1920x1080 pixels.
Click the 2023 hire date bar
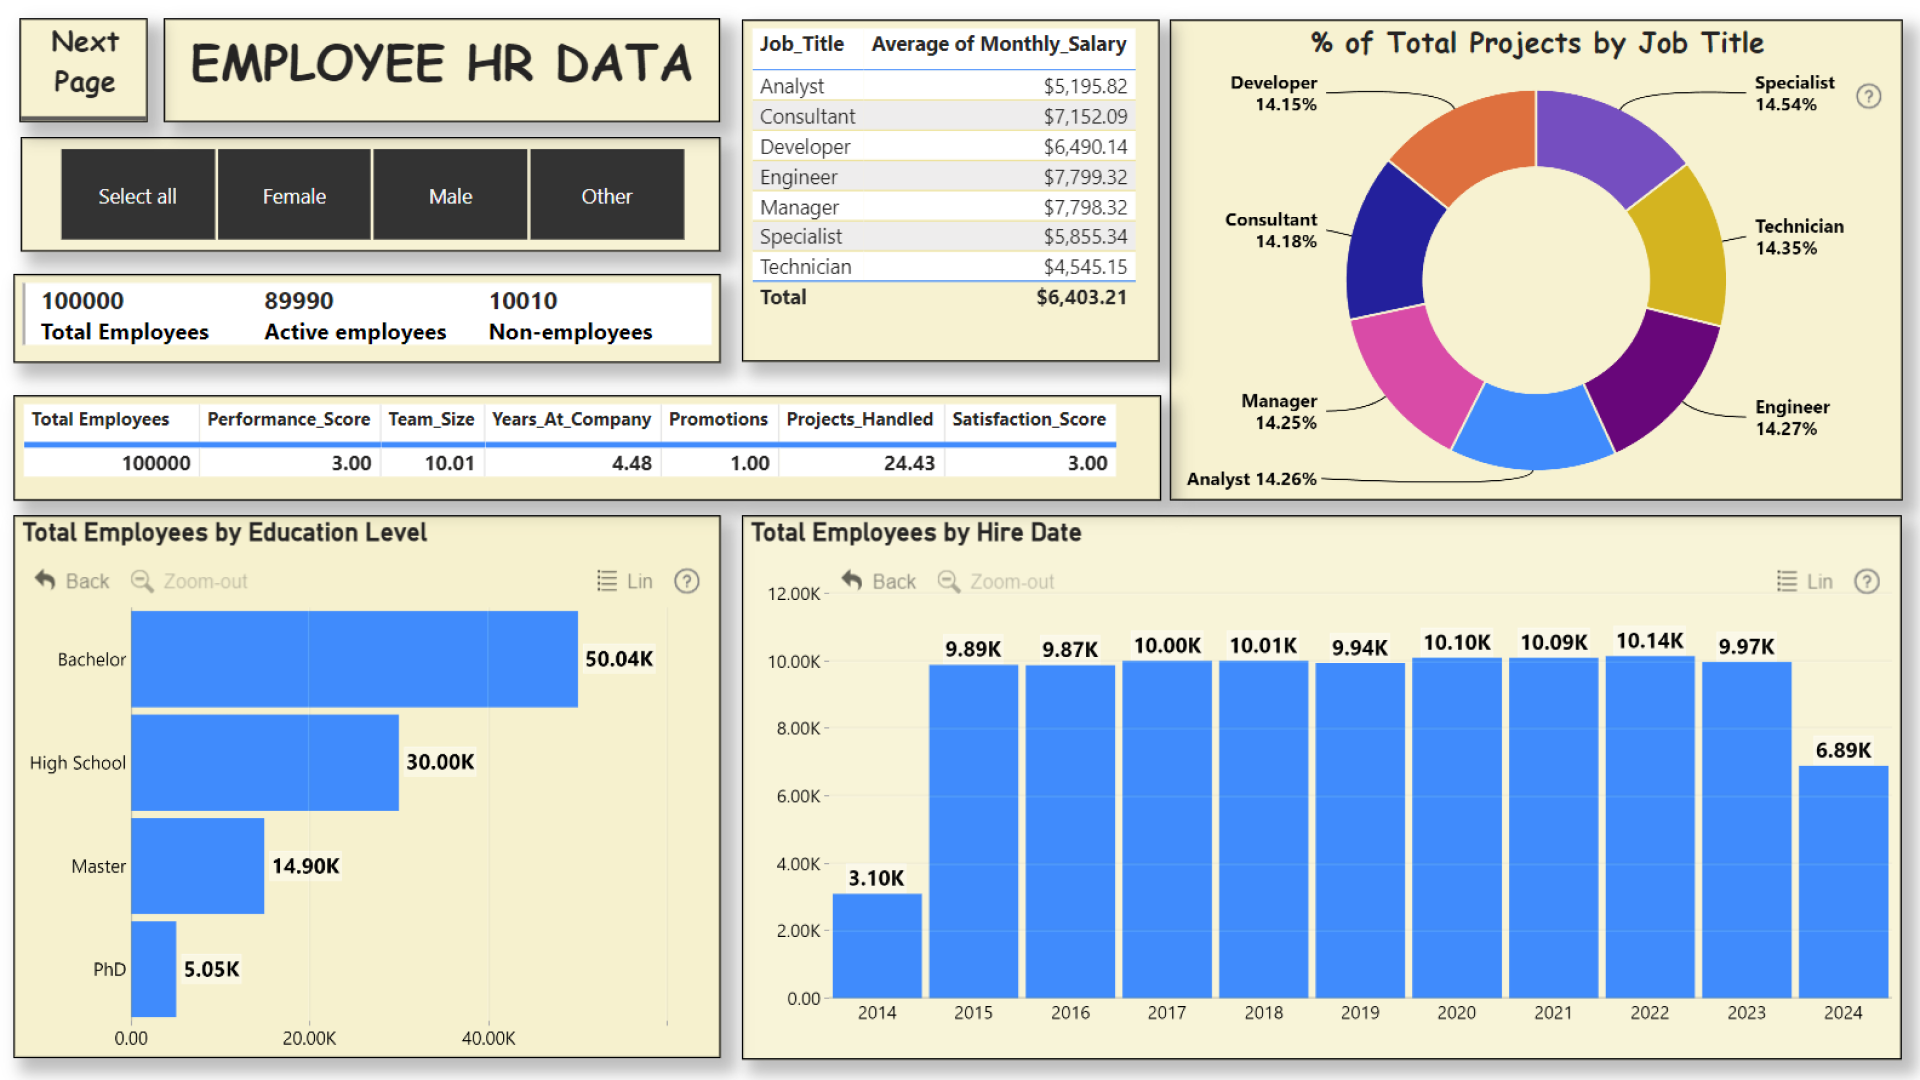point(1747,830)
